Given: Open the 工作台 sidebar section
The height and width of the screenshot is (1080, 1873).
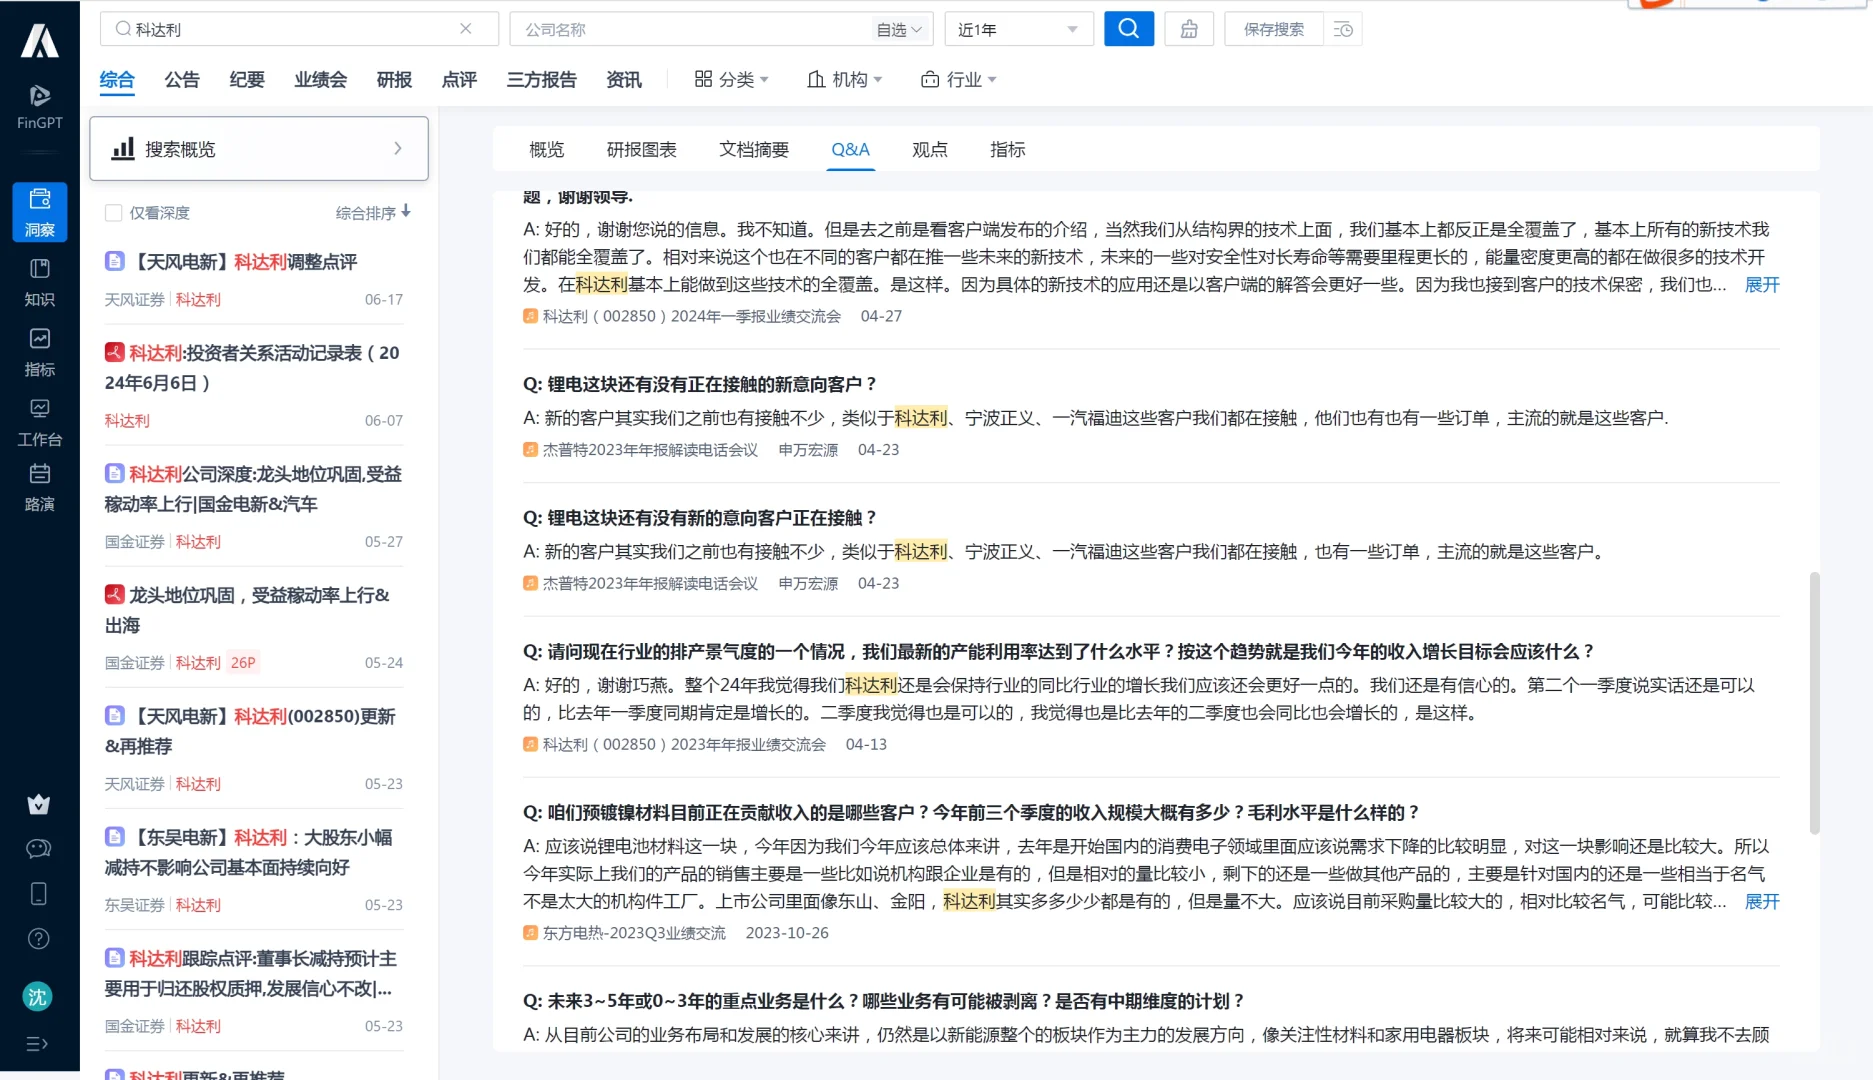Looking at the screenshot, I should point(39,422).
